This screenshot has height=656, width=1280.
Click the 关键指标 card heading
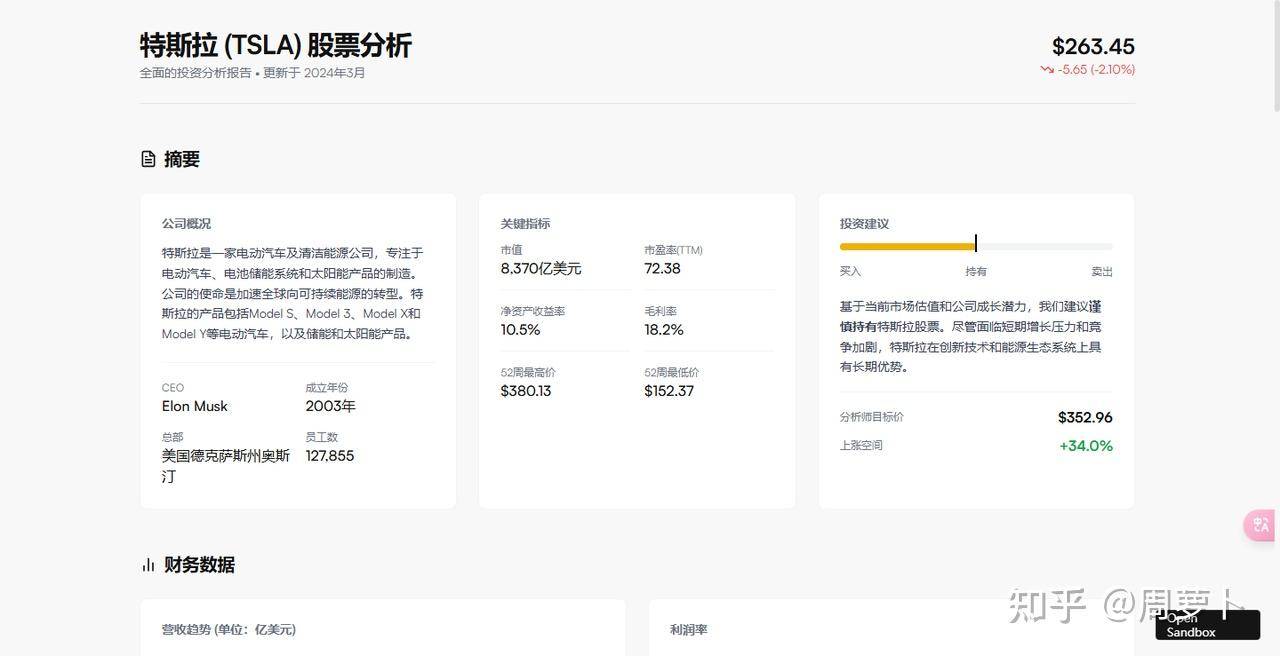525,224
